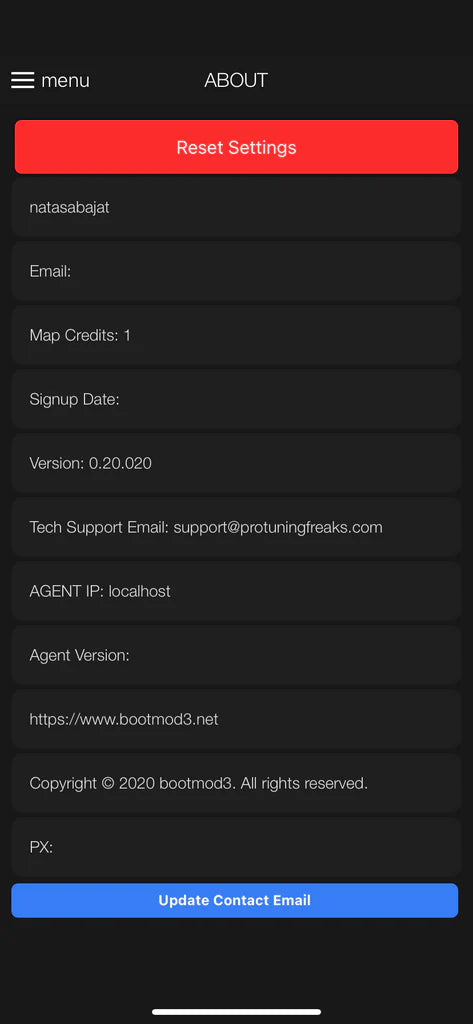
Task: Tap the blue Update Contact Email button
Action: [235, 901]
